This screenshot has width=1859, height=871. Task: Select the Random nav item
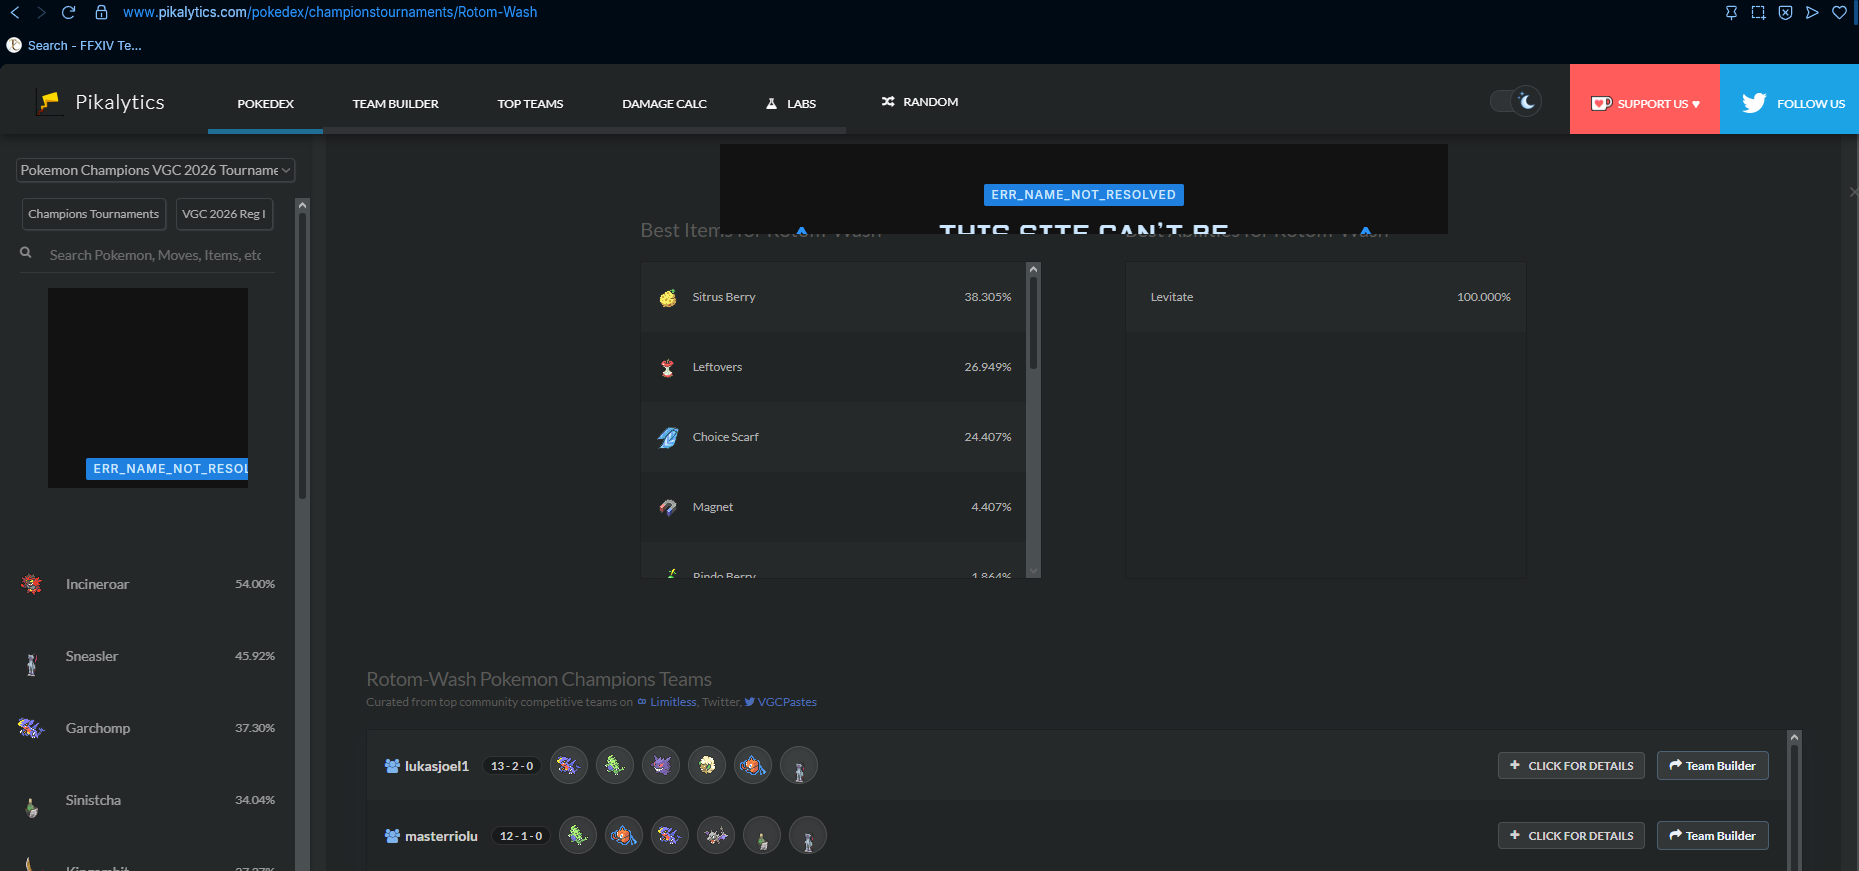(x=920, y=102)
